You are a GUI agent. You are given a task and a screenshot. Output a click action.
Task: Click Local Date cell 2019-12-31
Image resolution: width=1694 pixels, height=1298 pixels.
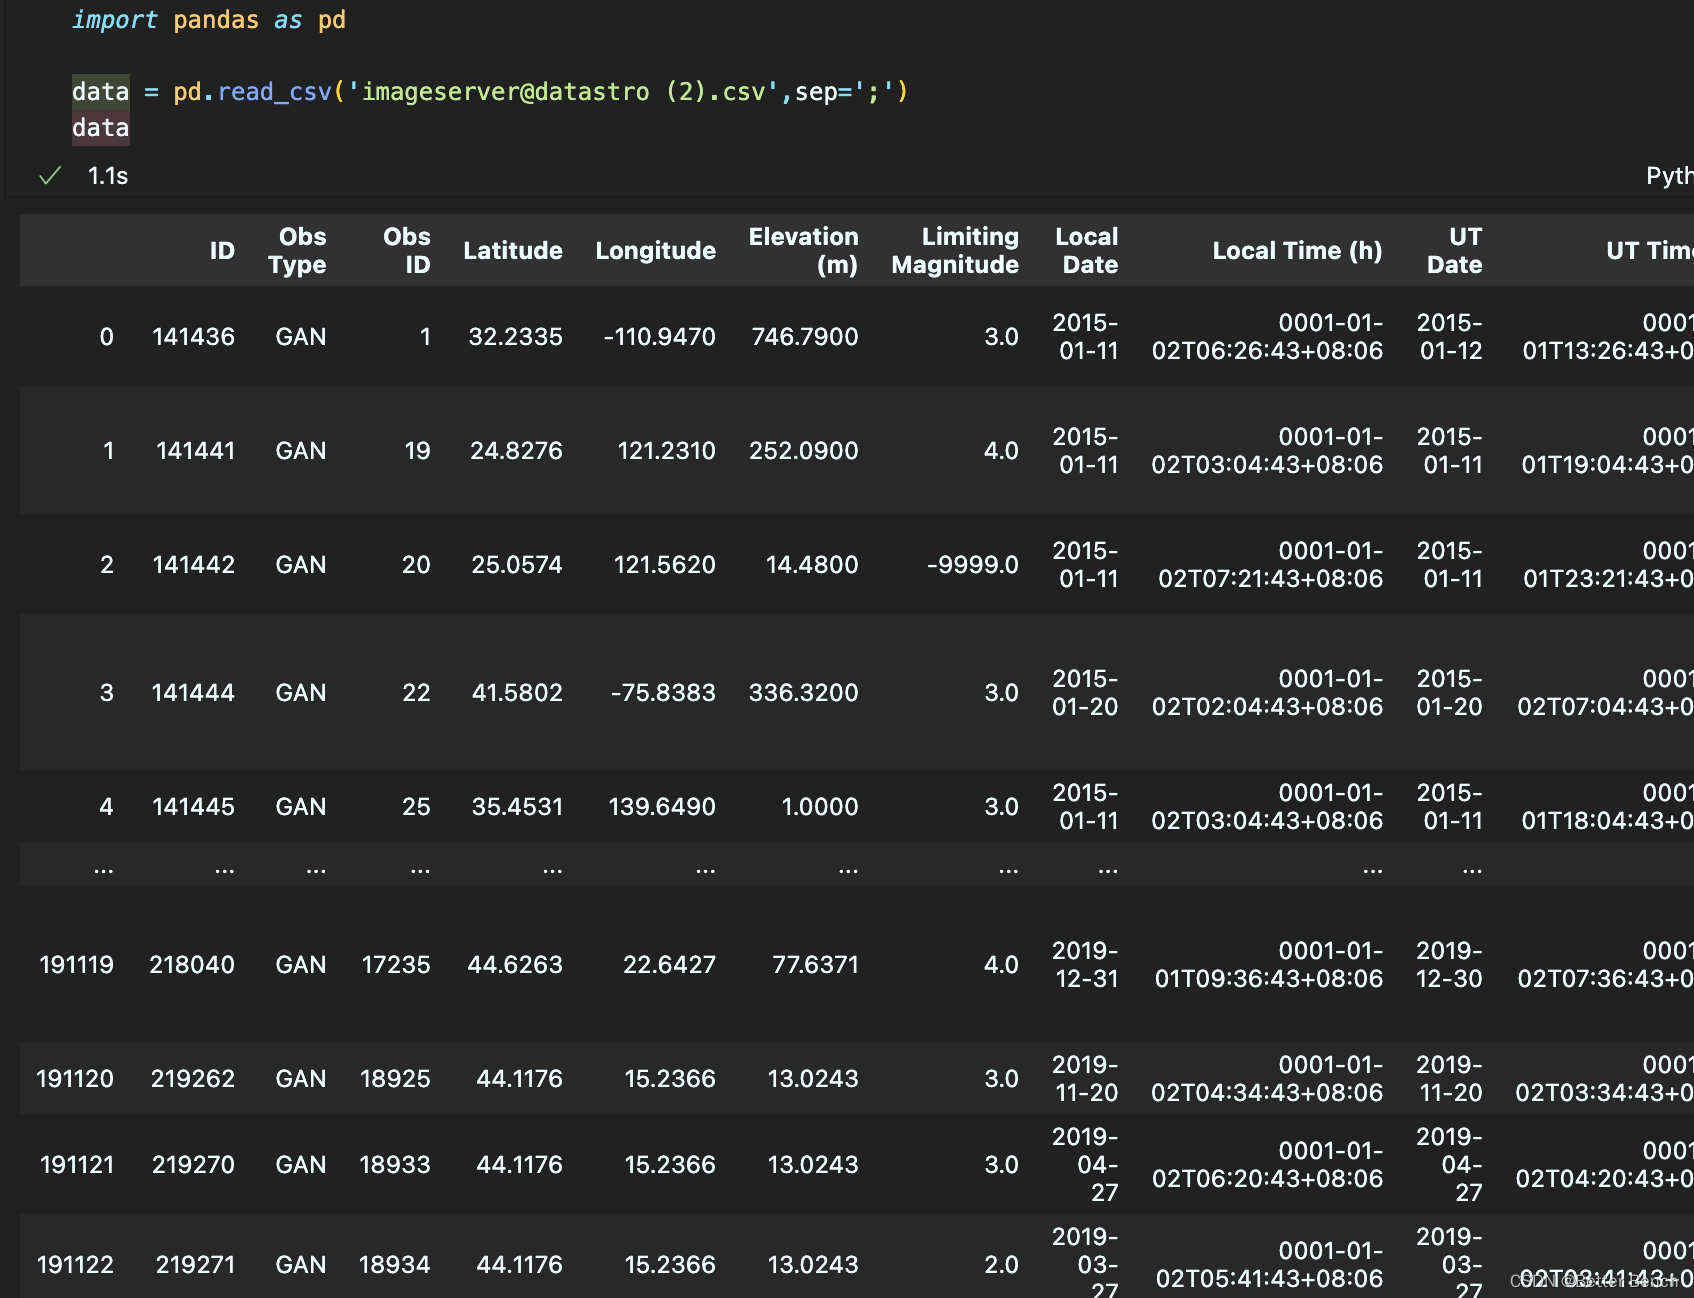pos(1086,965)
